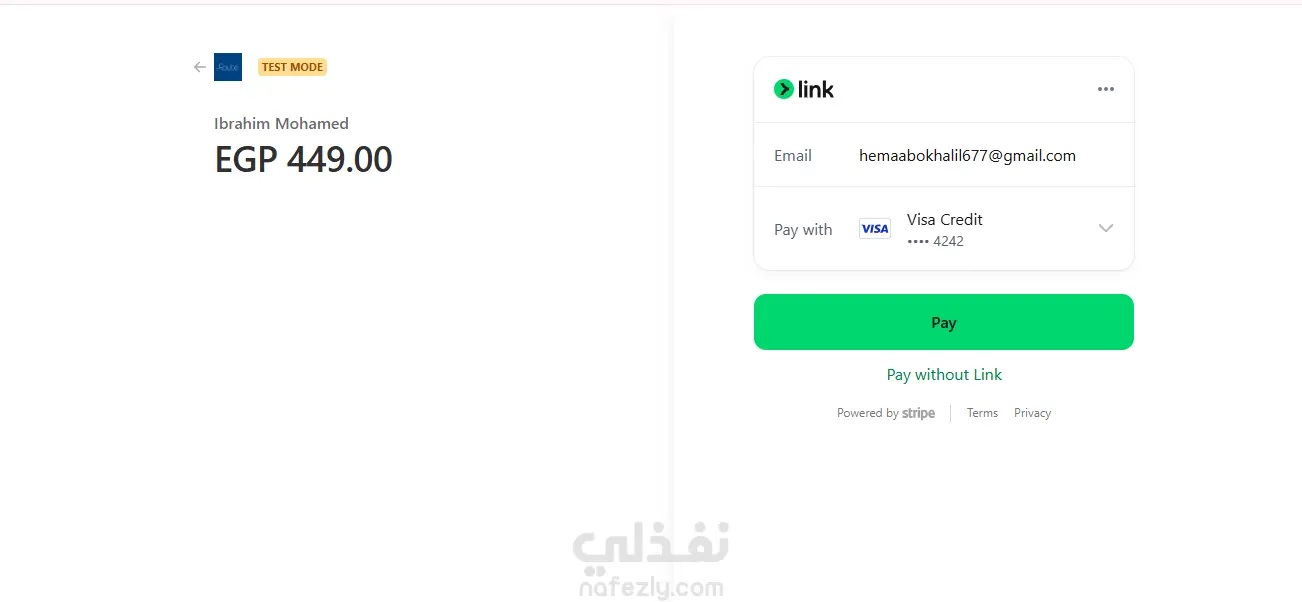Click the TEST MODE badge
Image resolution: width=1302 pixels, height=602 pixels.
coord(292,67)
